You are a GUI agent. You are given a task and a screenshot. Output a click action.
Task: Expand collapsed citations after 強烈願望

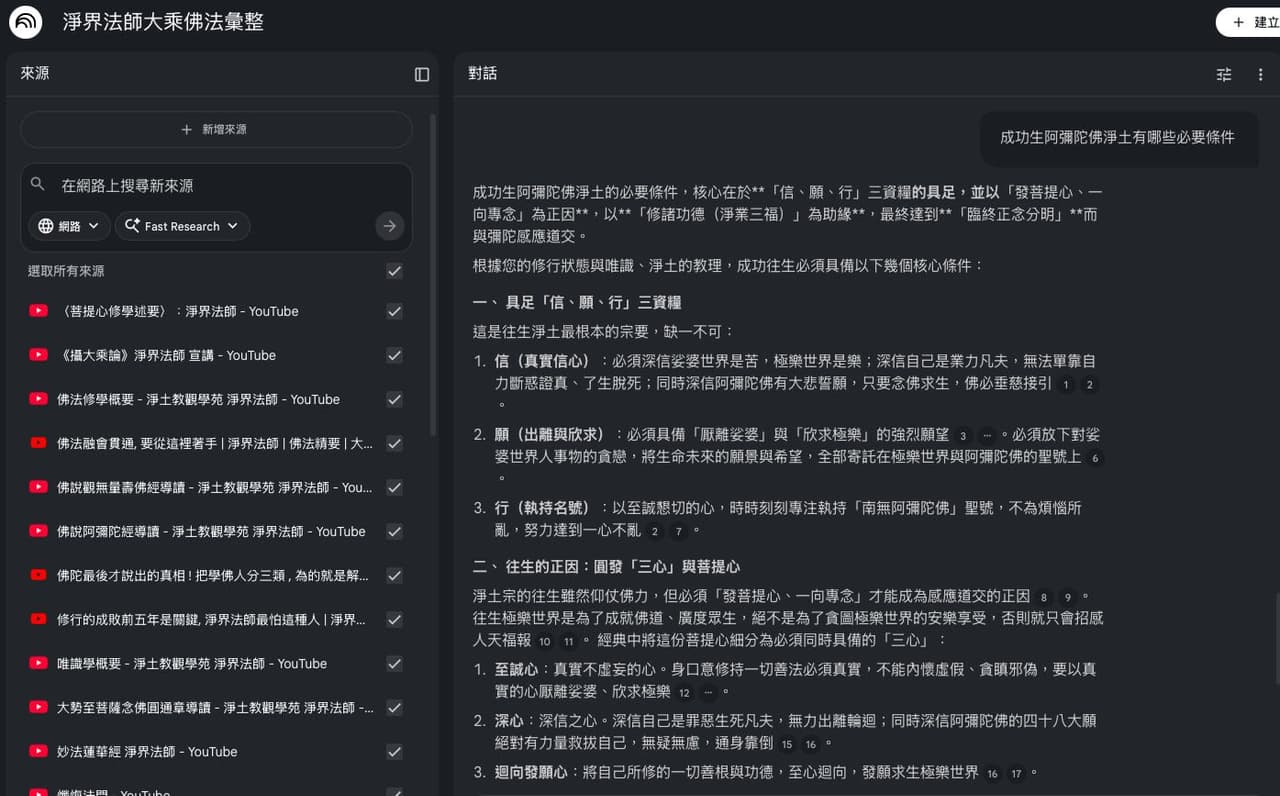[x=988, y=435]
